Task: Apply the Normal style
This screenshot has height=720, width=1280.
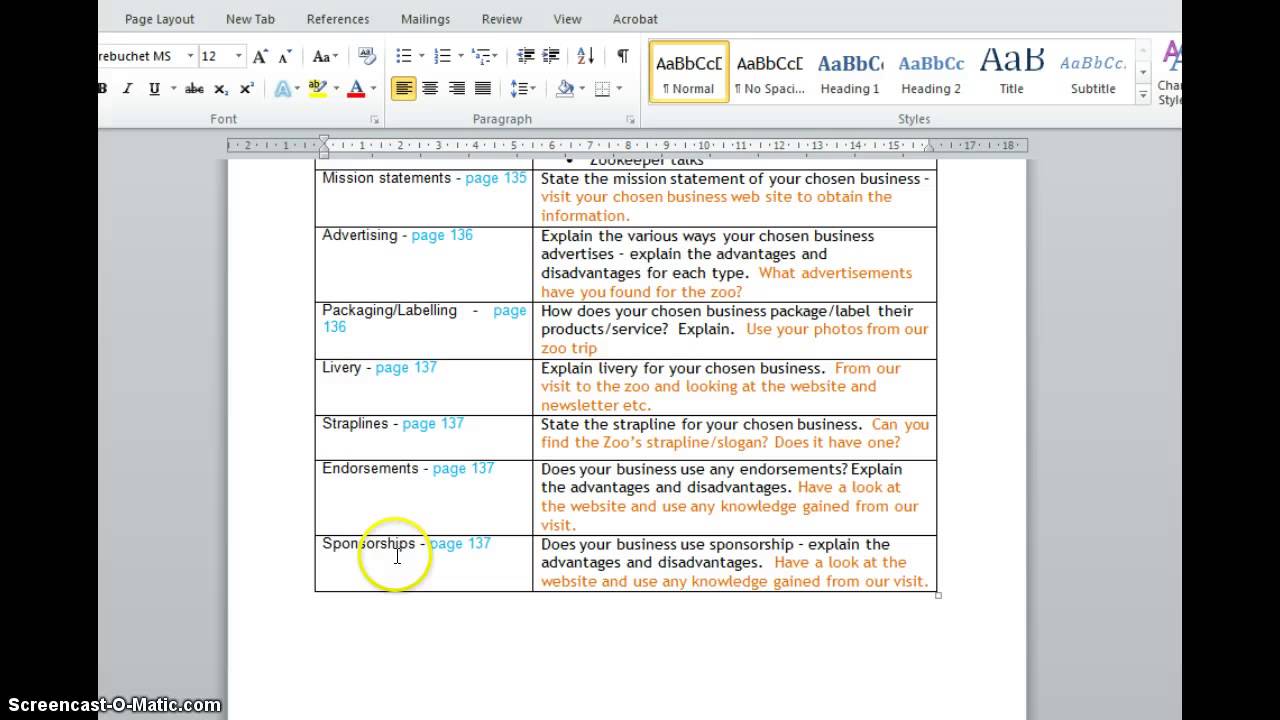Action: (x=689, y=72)
